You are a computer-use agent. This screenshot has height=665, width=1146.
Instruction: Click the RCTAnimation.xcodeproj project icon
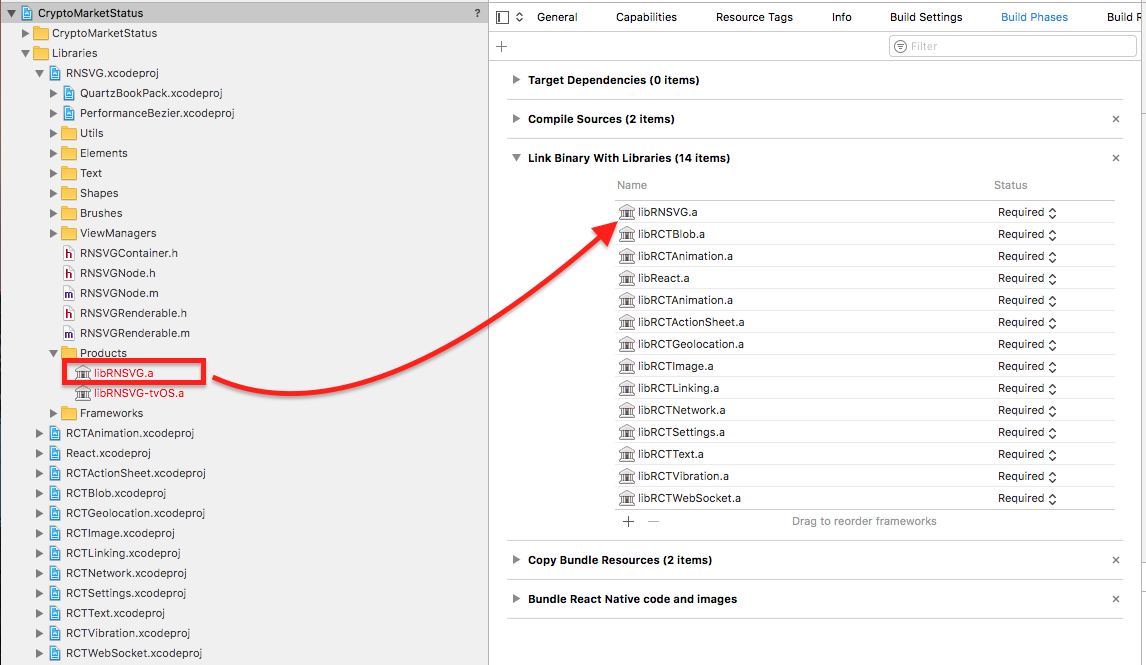click(55, 433)
